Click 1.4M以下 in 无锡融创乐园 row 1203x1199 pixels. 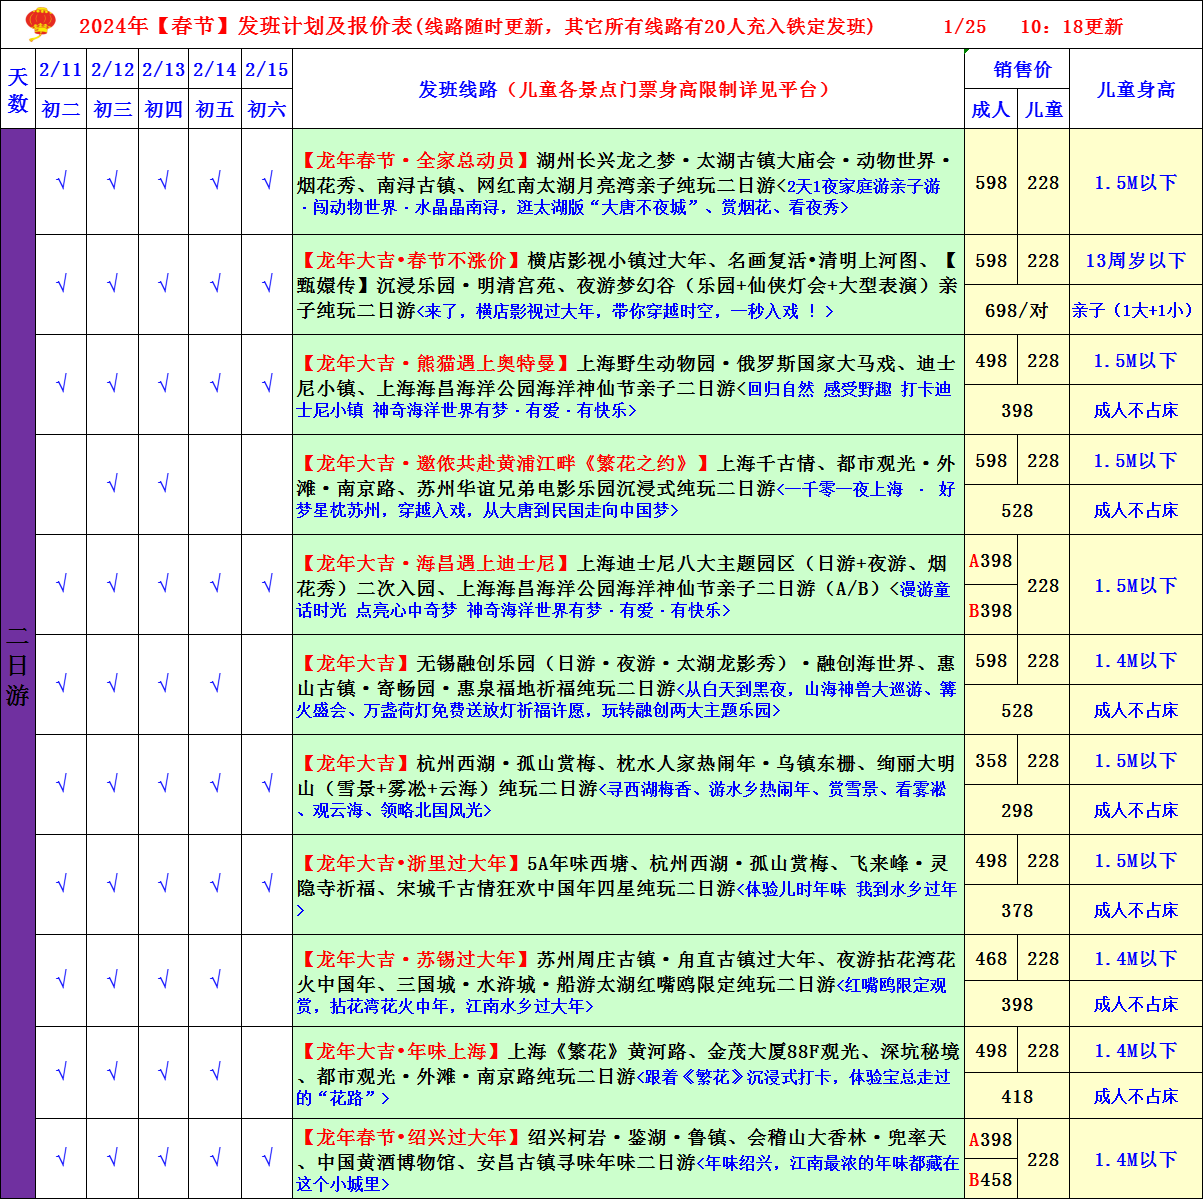pyautogui.click(x=1136, y=661)
